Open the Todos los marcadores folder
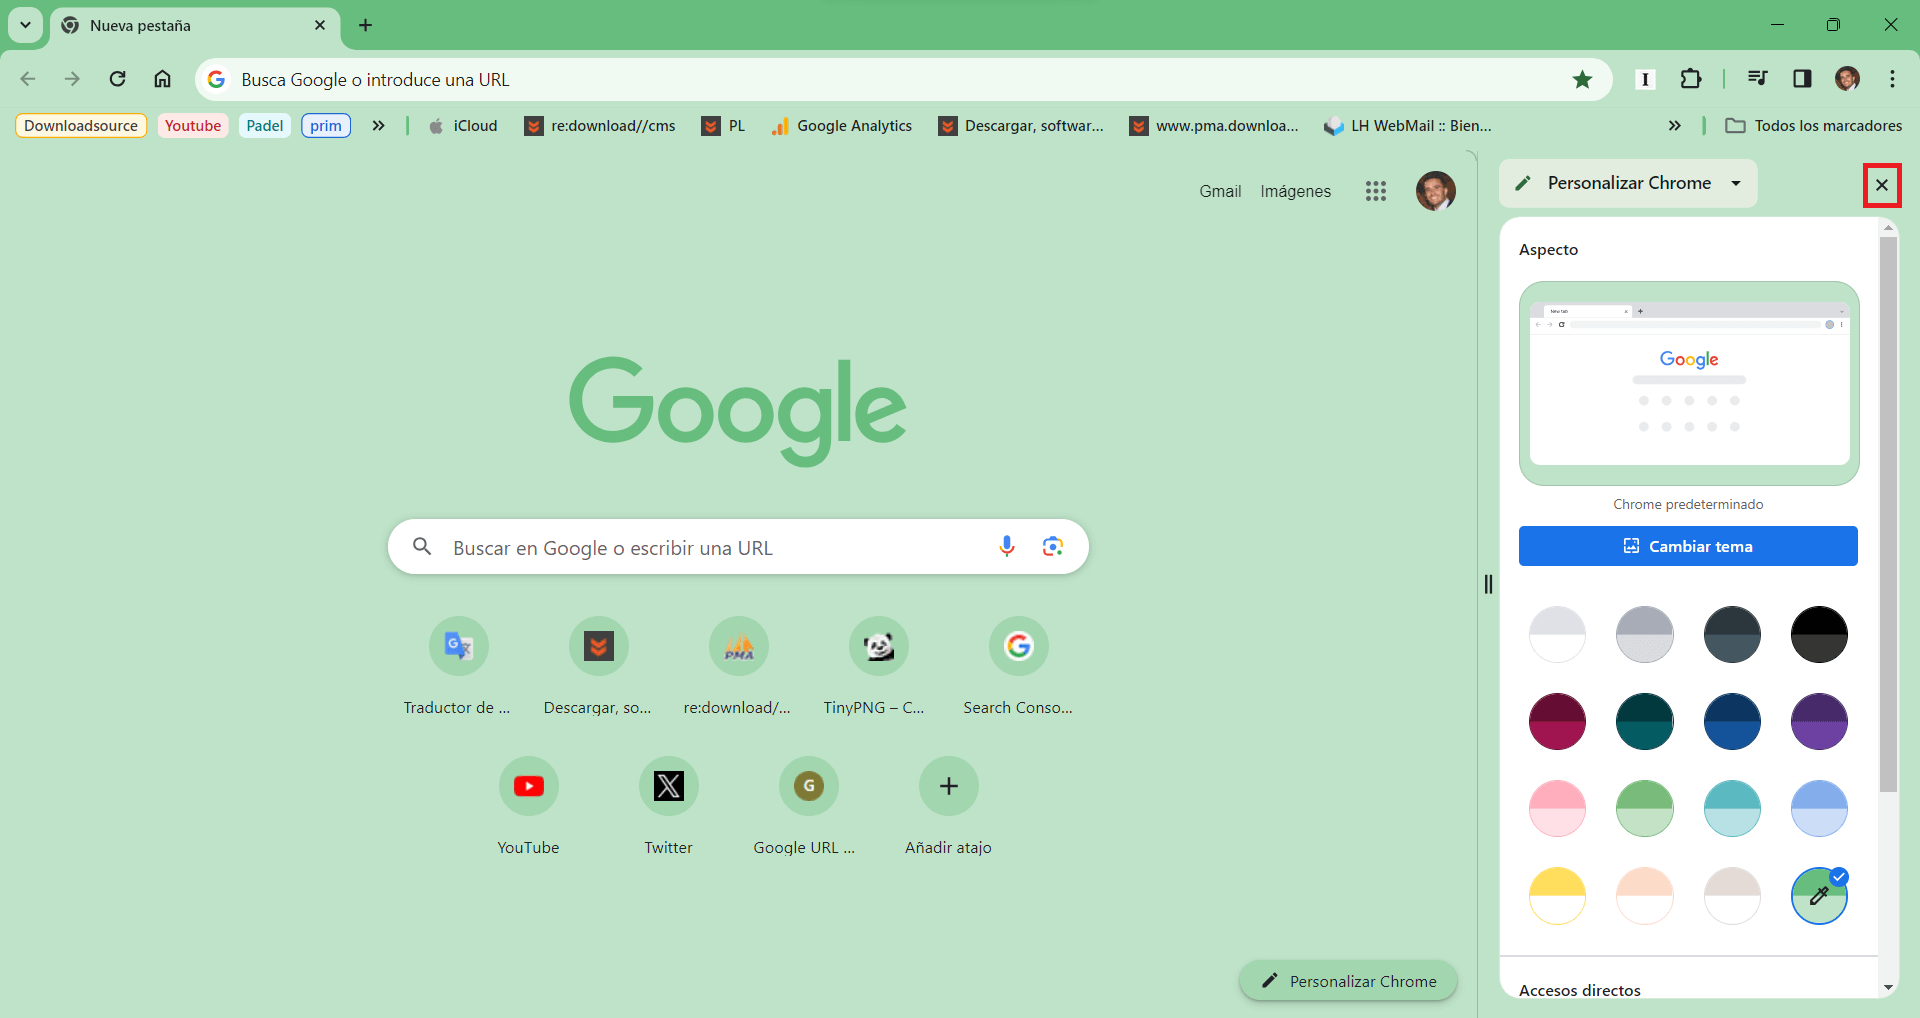The width and height of the screenshot is (1920, 1018). click(x=1813, y=125)
